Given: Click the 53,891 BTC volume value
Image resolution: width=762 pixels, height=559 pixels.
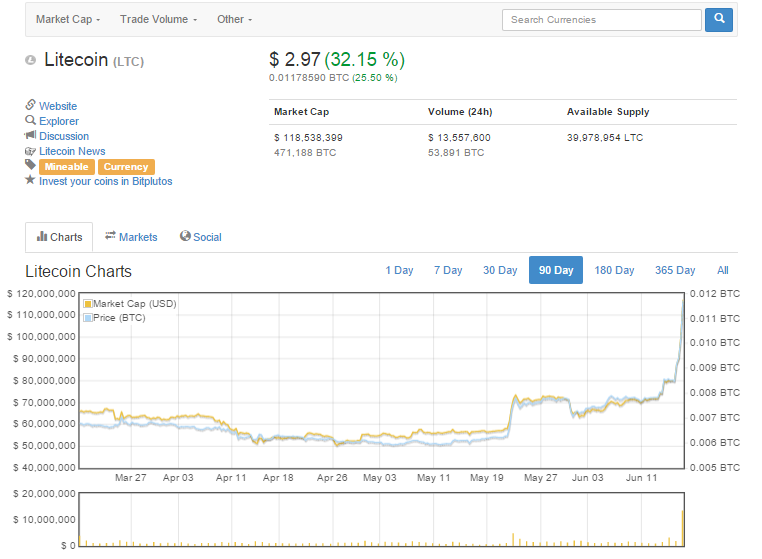Looking at the screenshot, I should [456, 153].
